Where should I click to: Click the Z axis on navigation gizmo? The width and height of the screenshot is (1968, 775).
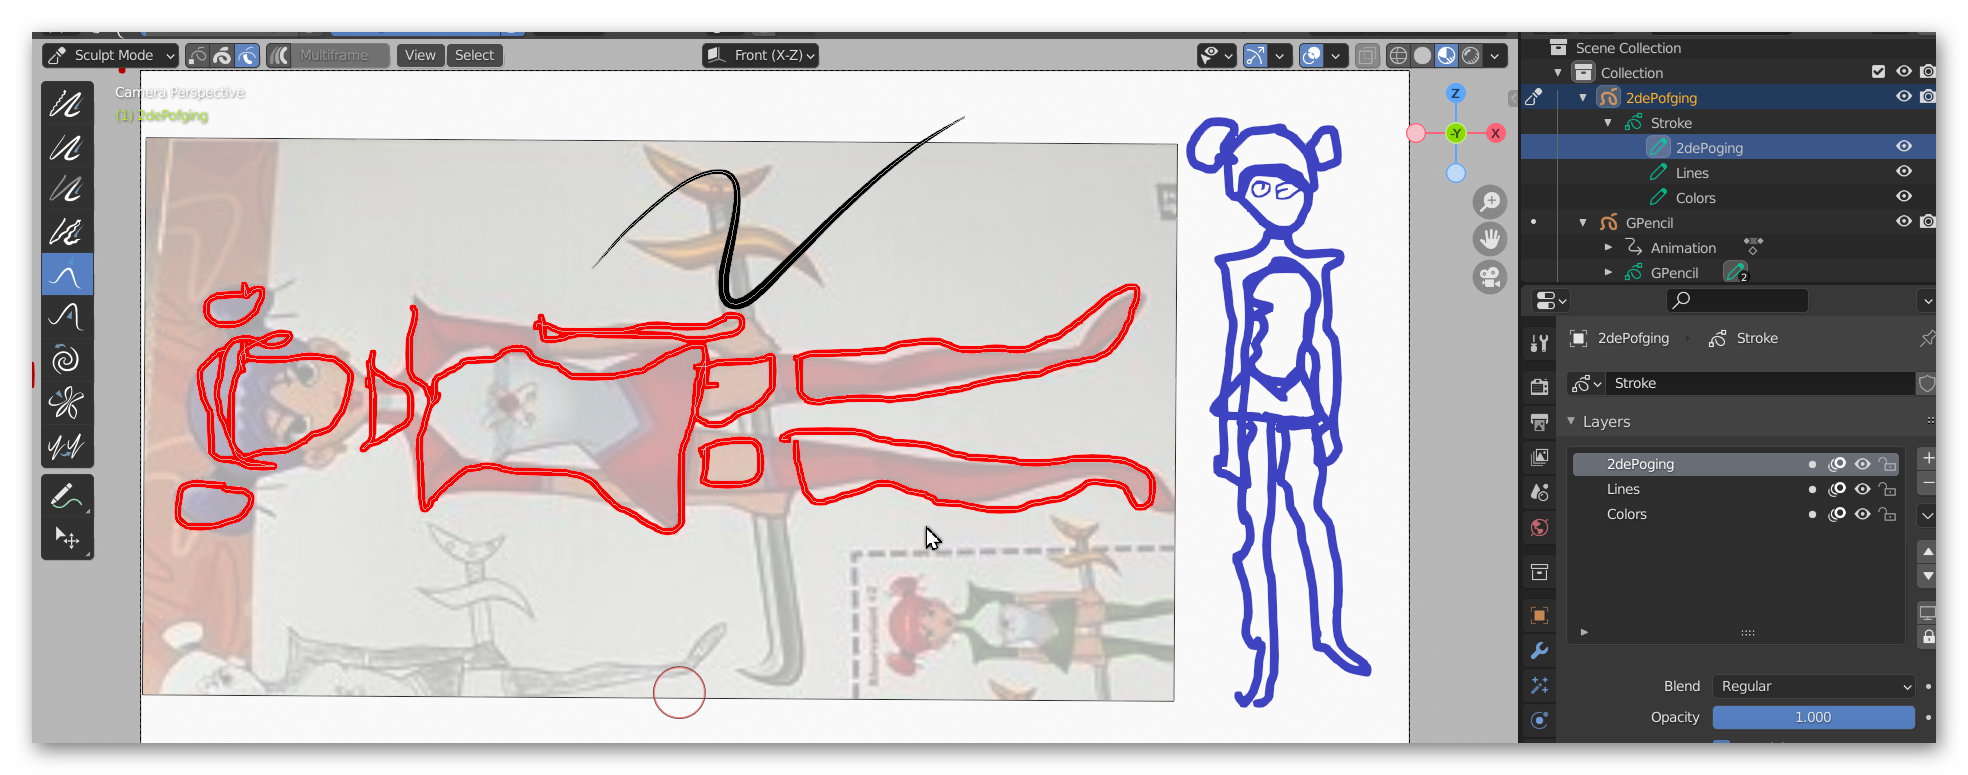pos(1455,93)
